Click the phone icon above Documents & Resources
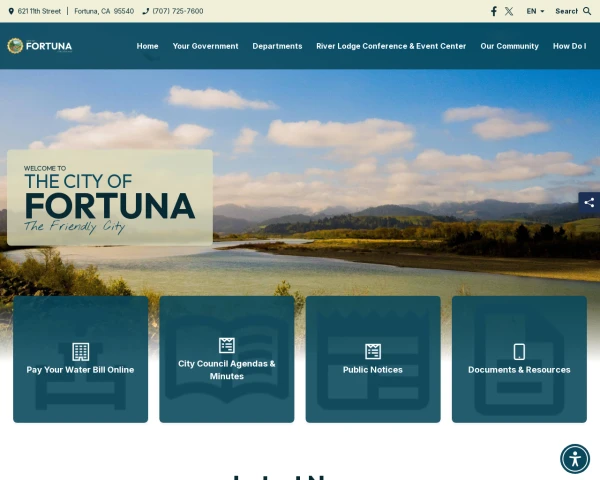Screen dimensions: 600x480 click(519, 351)
